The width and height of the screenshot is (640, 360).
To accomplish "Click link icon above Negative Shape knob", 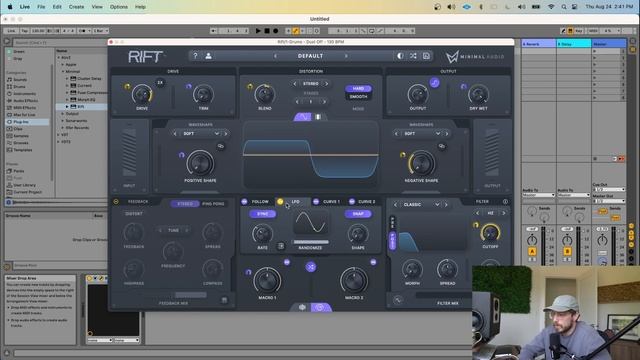I will [441, 146].
